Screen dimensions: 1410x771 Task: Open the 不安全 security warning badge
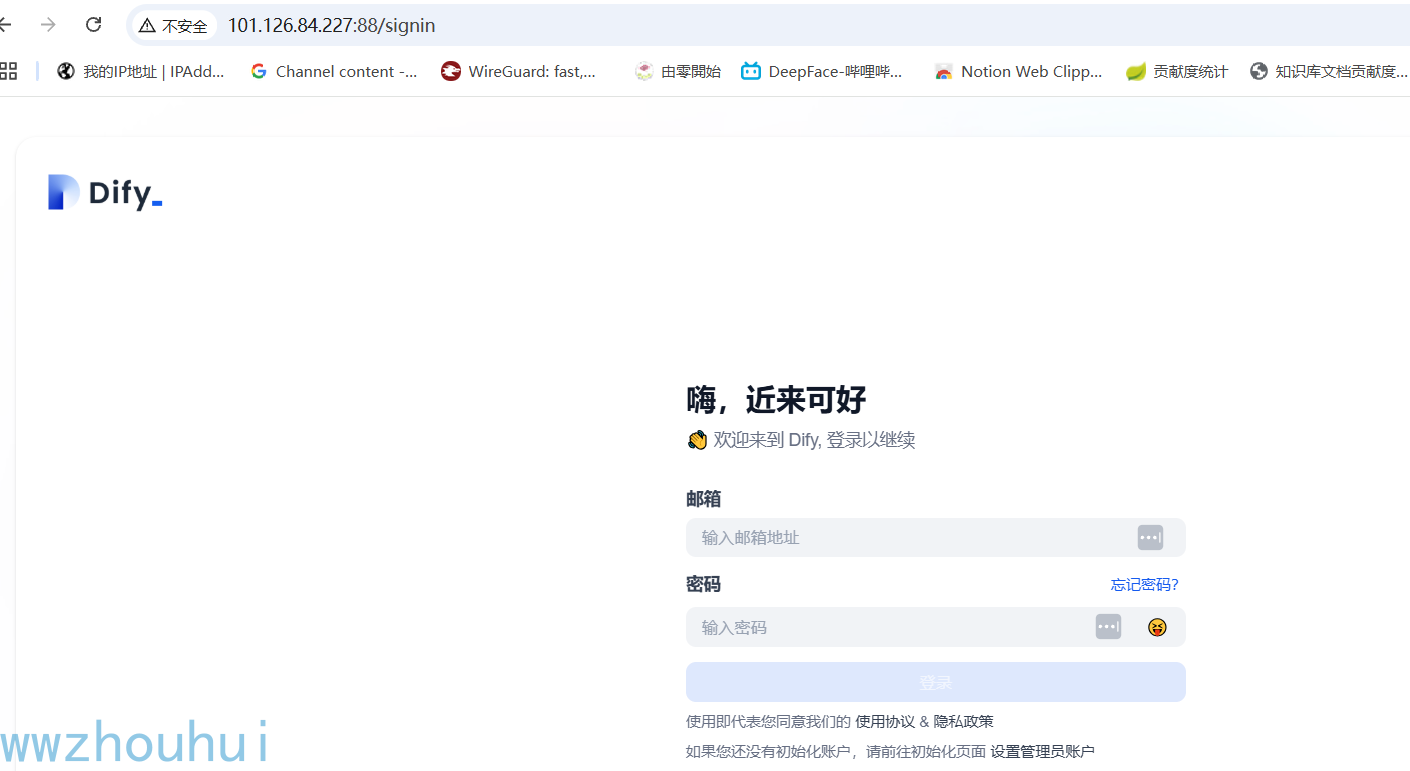point(174,26)
